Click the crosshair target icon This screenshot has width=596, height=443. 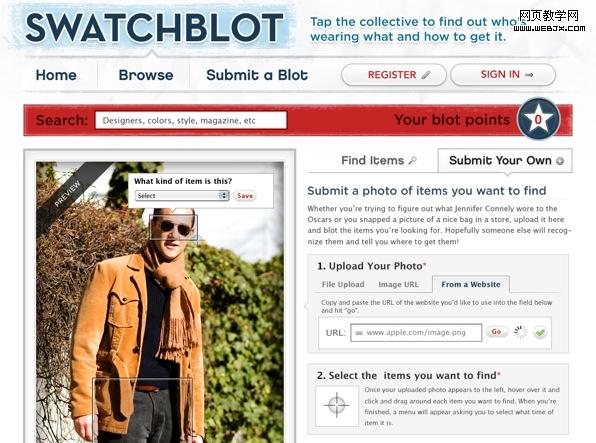(336, 406)
